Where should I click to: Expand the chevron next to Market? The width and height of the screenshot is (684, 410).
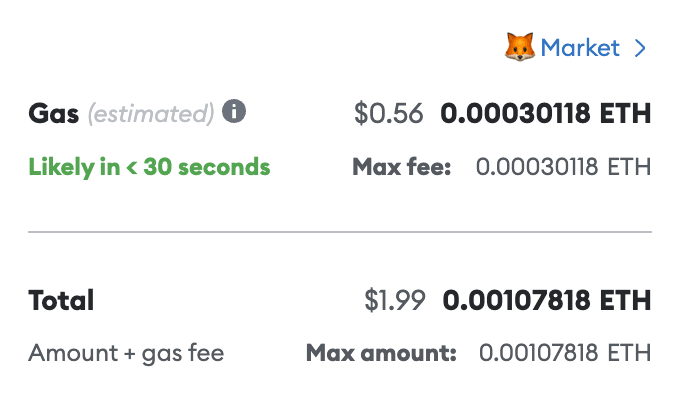[x=640, y=48]
